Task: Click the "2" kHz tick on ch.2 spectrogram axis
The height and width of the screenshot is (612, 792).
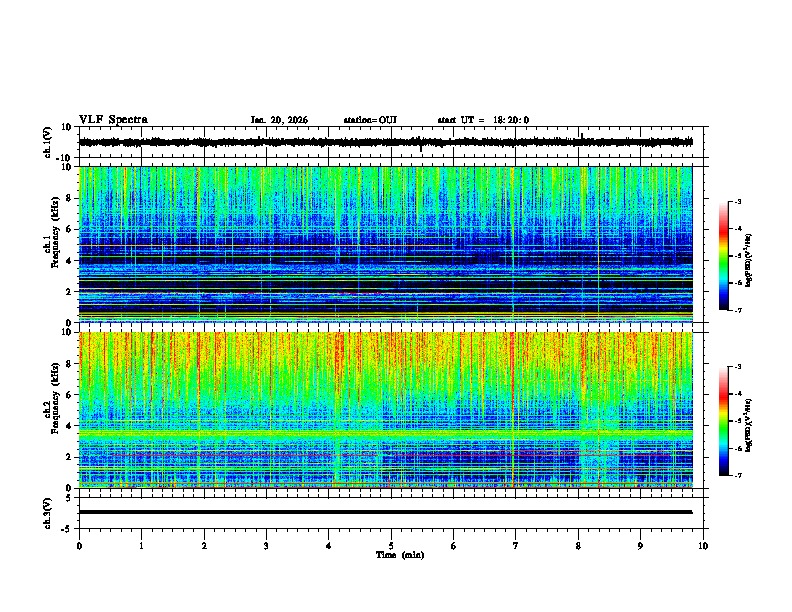Action: pos(69,457)
